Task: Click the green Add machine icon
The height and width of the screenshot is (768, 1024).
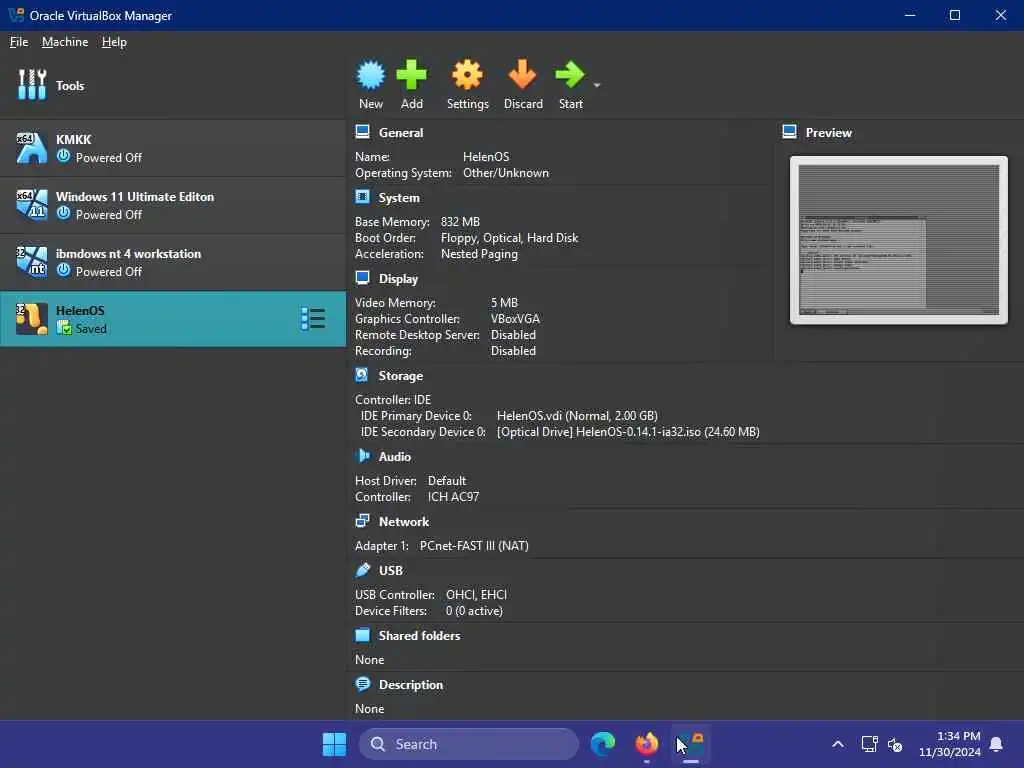Action: [x=411, y=75]
